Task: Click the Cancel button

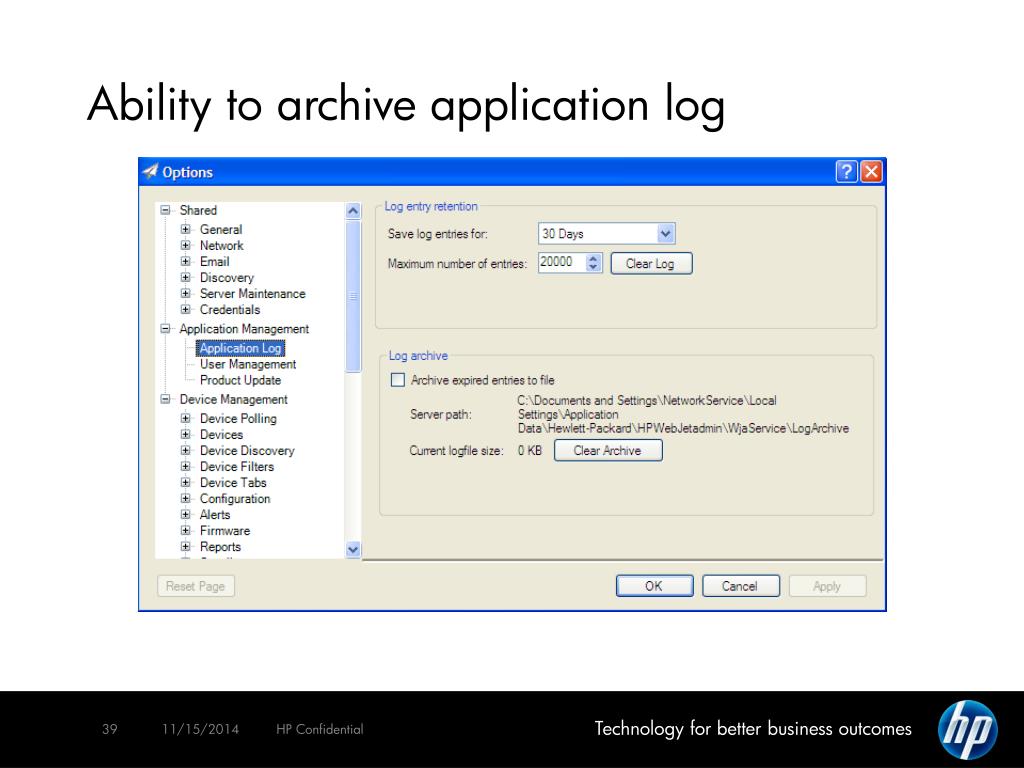Action: 741,586
